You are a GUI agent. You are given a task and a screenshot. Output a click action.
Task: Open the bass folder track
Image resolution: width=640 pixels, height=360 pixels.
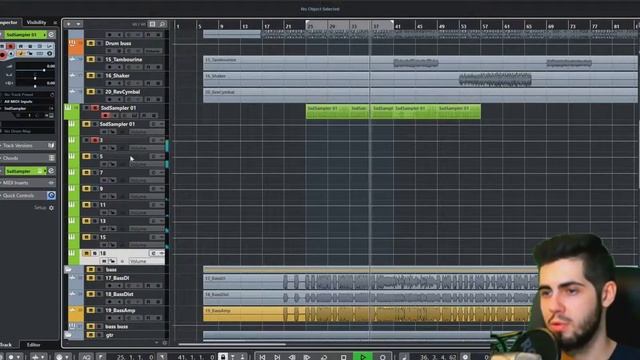pyautogui.click(x=68, y=269)
